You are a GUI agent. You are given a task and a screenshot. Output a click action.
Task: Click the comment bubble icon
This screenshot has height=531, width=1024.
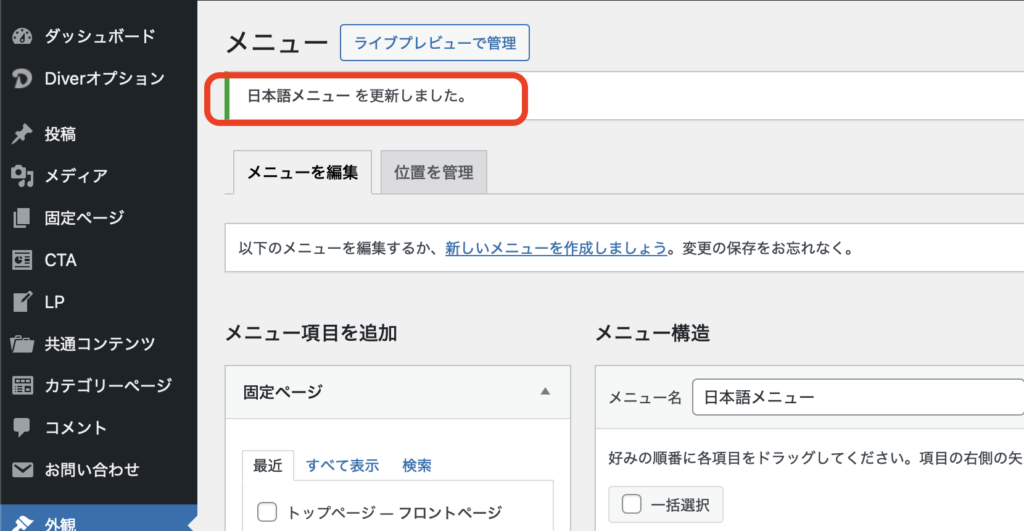[x=22, y=428]
